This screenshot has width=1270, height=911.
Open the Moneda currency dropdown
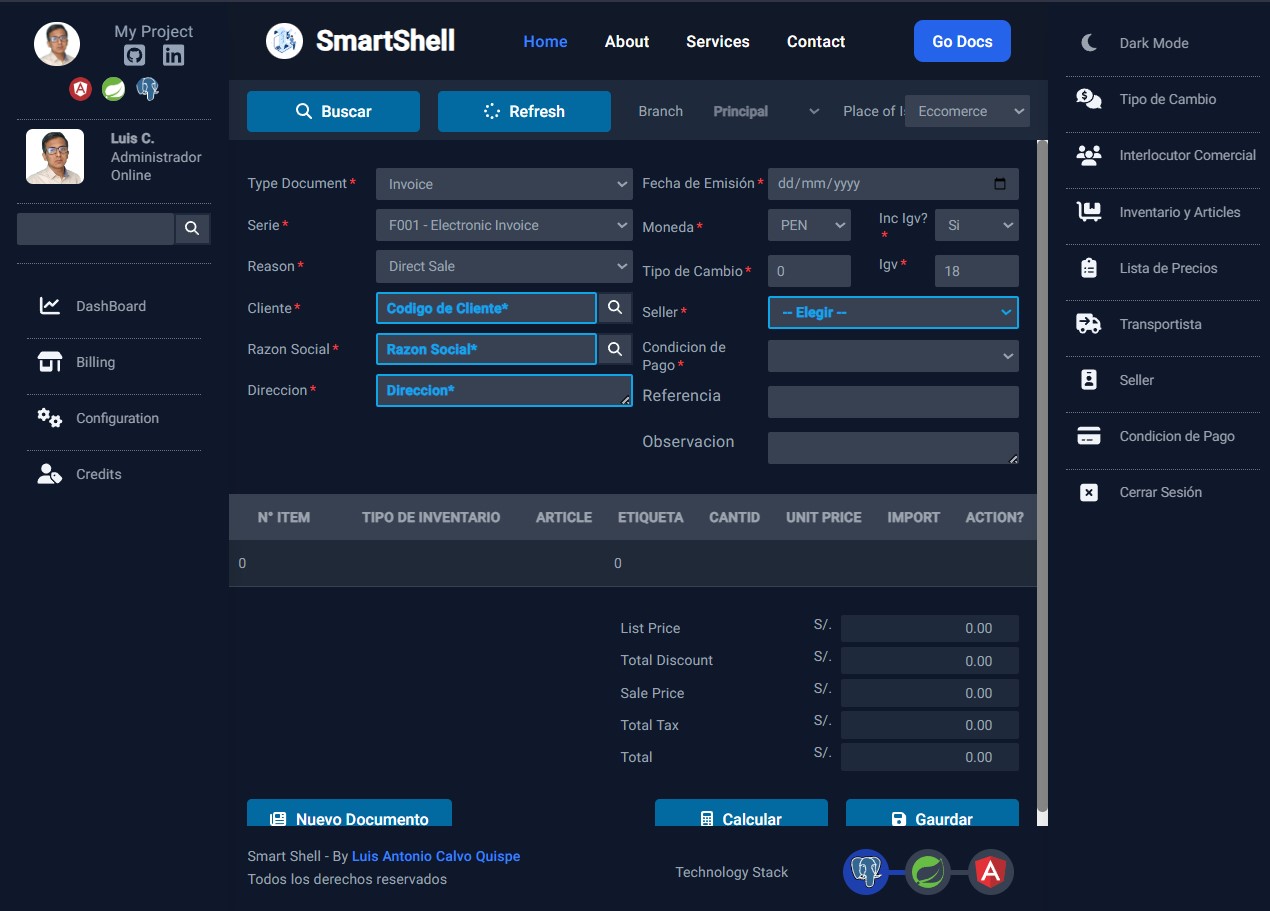[x=809, y=225]
